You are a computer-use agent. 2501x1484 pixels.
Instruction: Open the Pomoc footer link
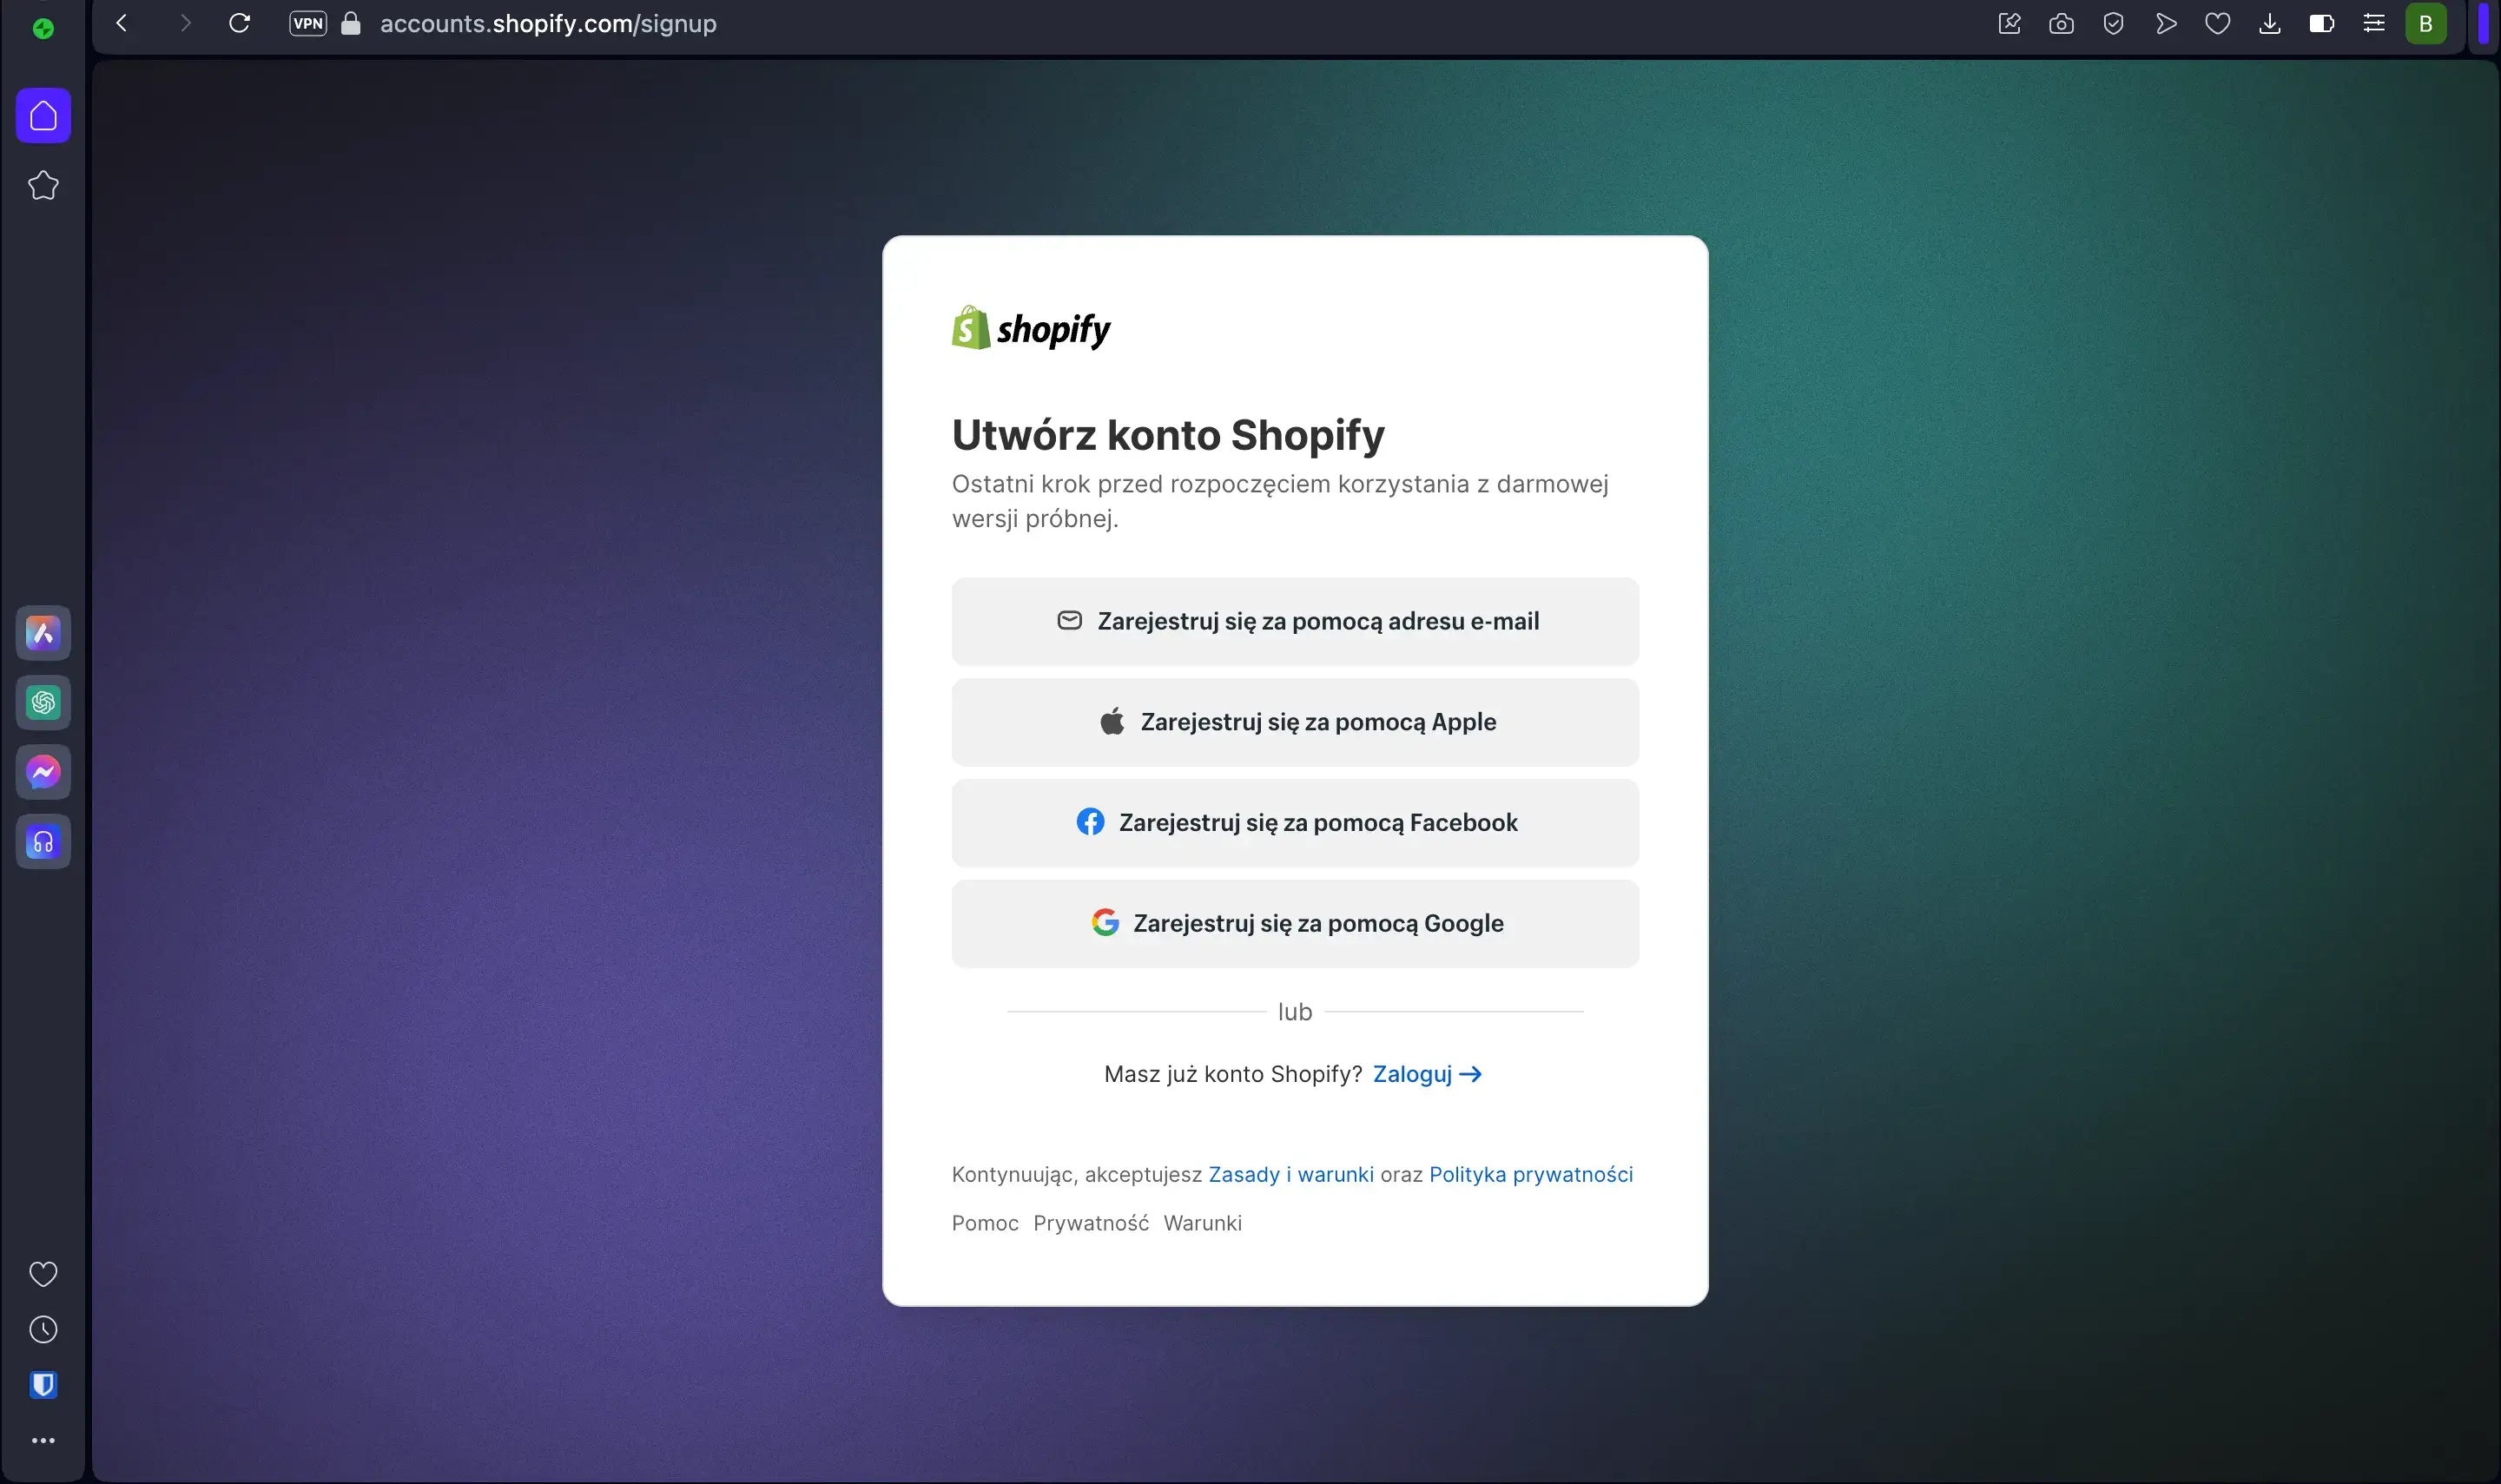(x=985, y=1223)
